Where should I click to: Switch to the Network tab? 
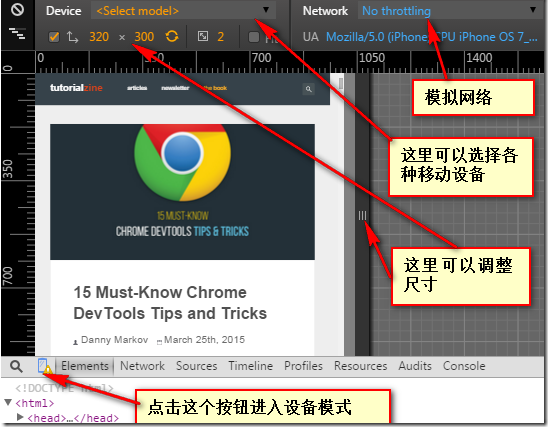point(142,366)
